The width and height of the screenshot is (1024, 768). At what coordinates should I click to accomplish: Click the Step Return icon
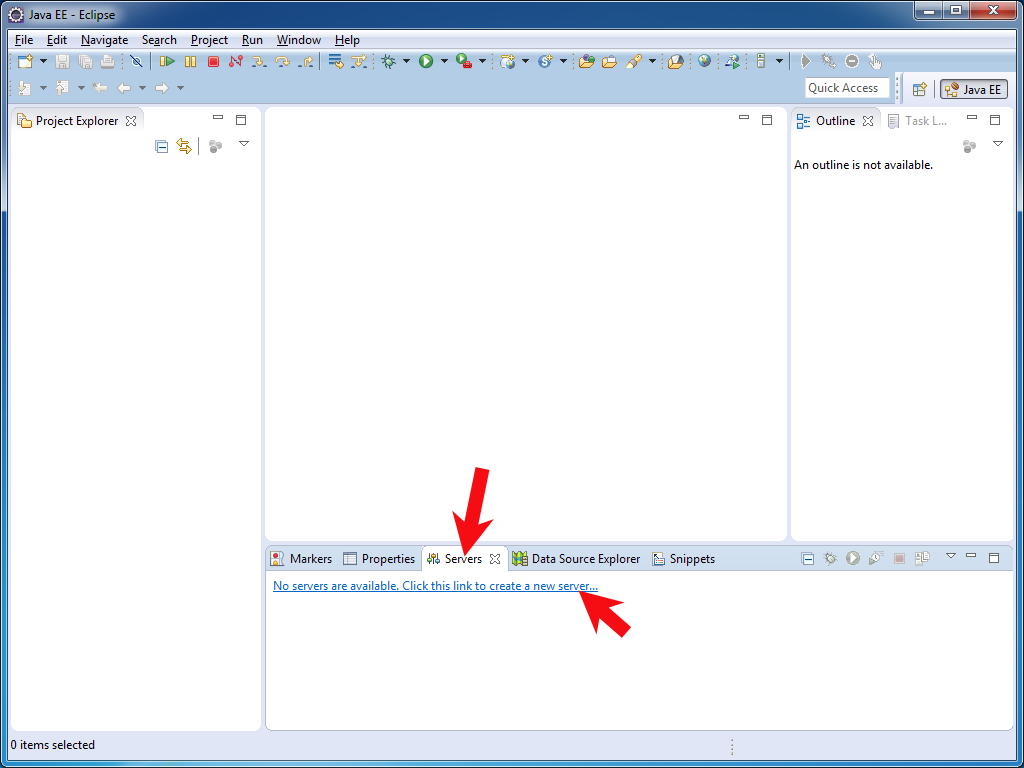click(305, 61)
